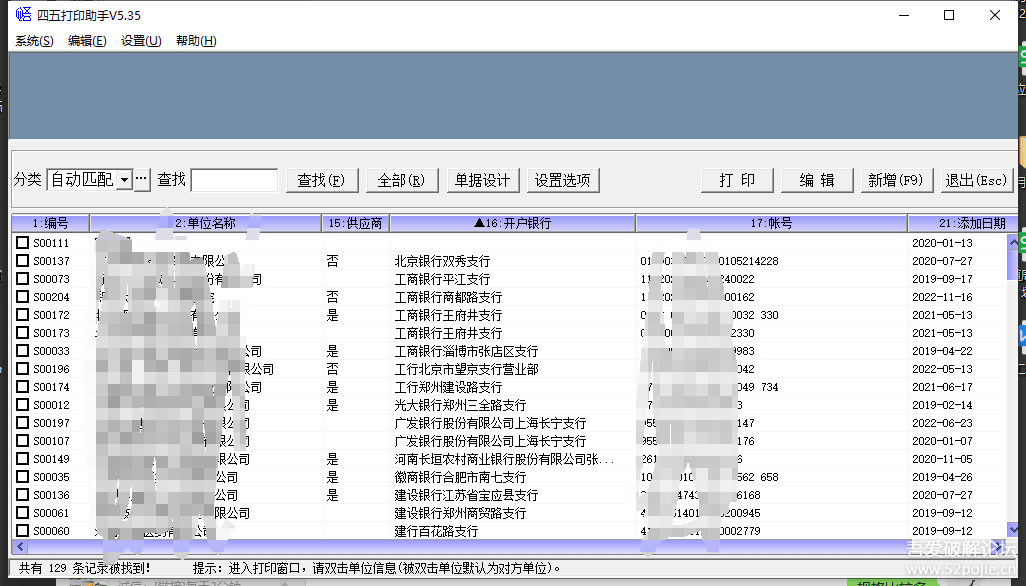Click the 退出(Esc) exit button
1026x586 pixels.
tap(976, 180)
